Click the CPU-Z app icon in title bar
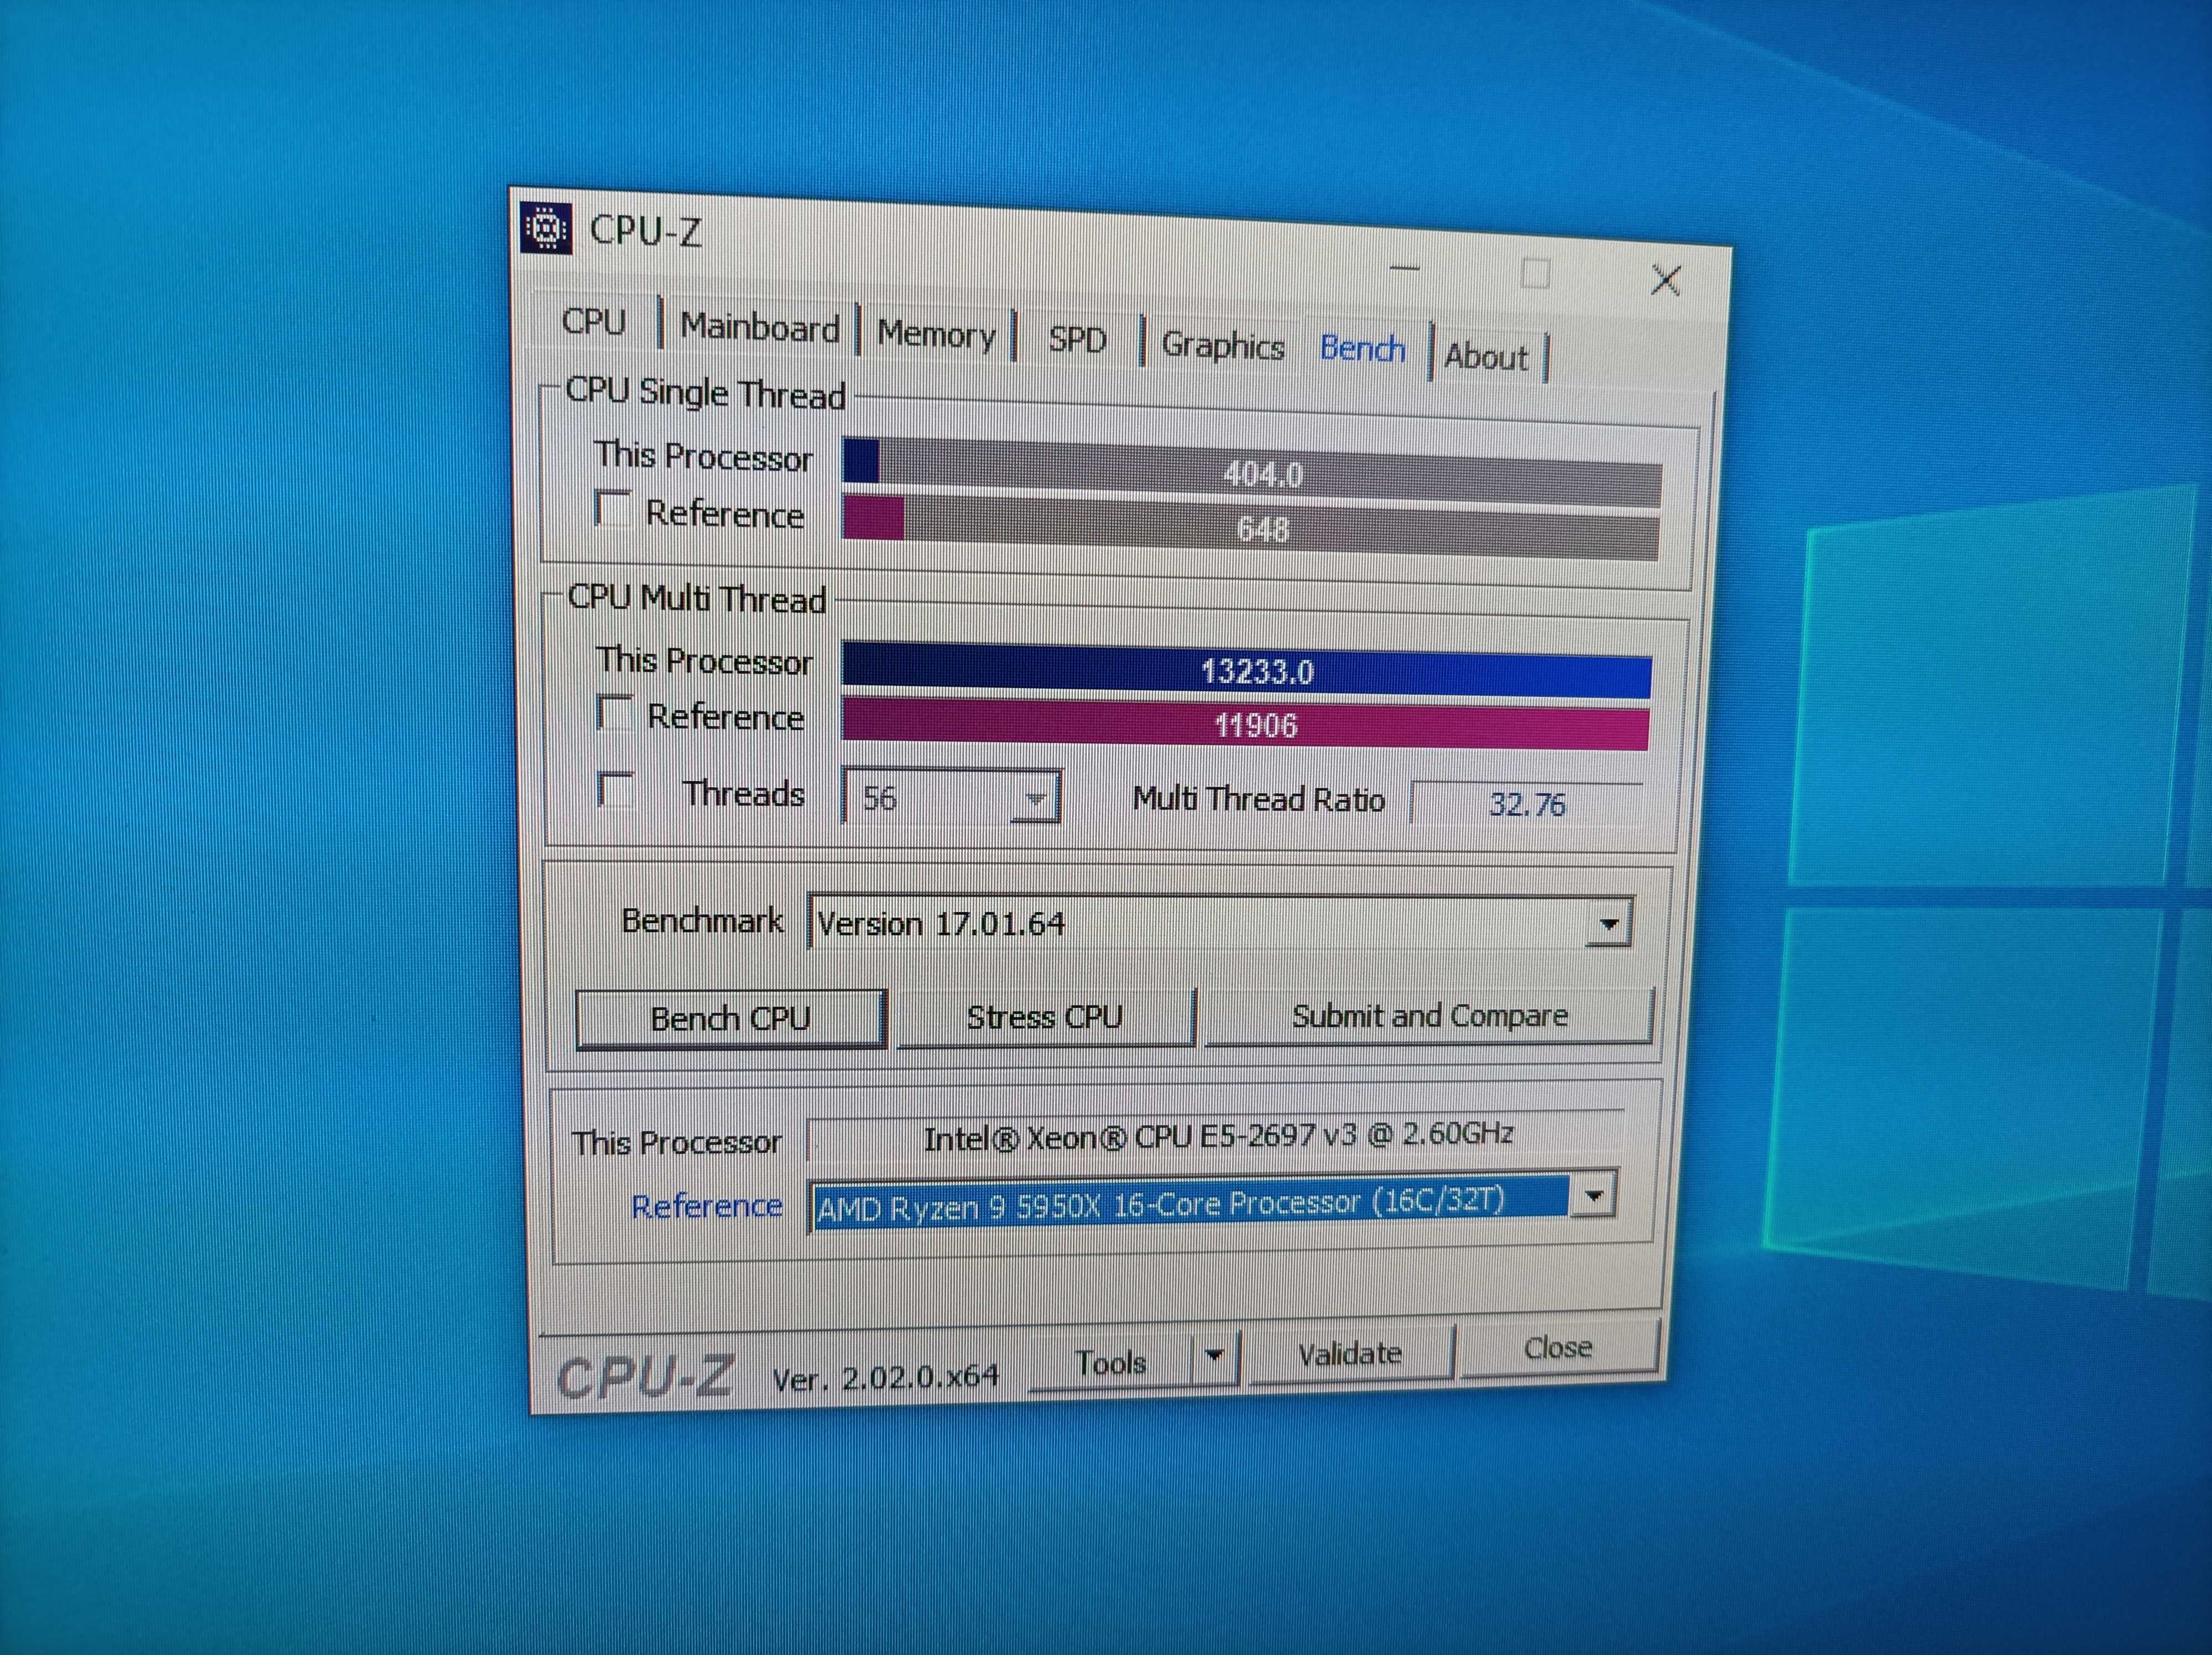Screen dimensions: 2212x1655 tap(547, 229)
